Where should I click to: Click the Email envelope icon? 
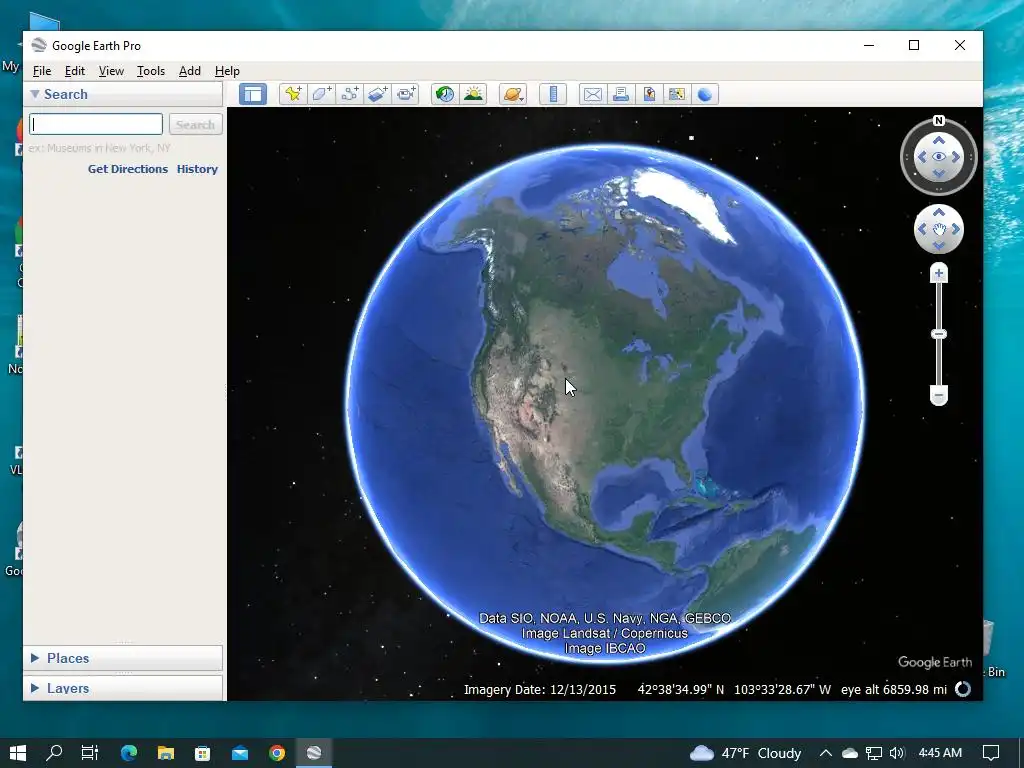pos(592,94)
